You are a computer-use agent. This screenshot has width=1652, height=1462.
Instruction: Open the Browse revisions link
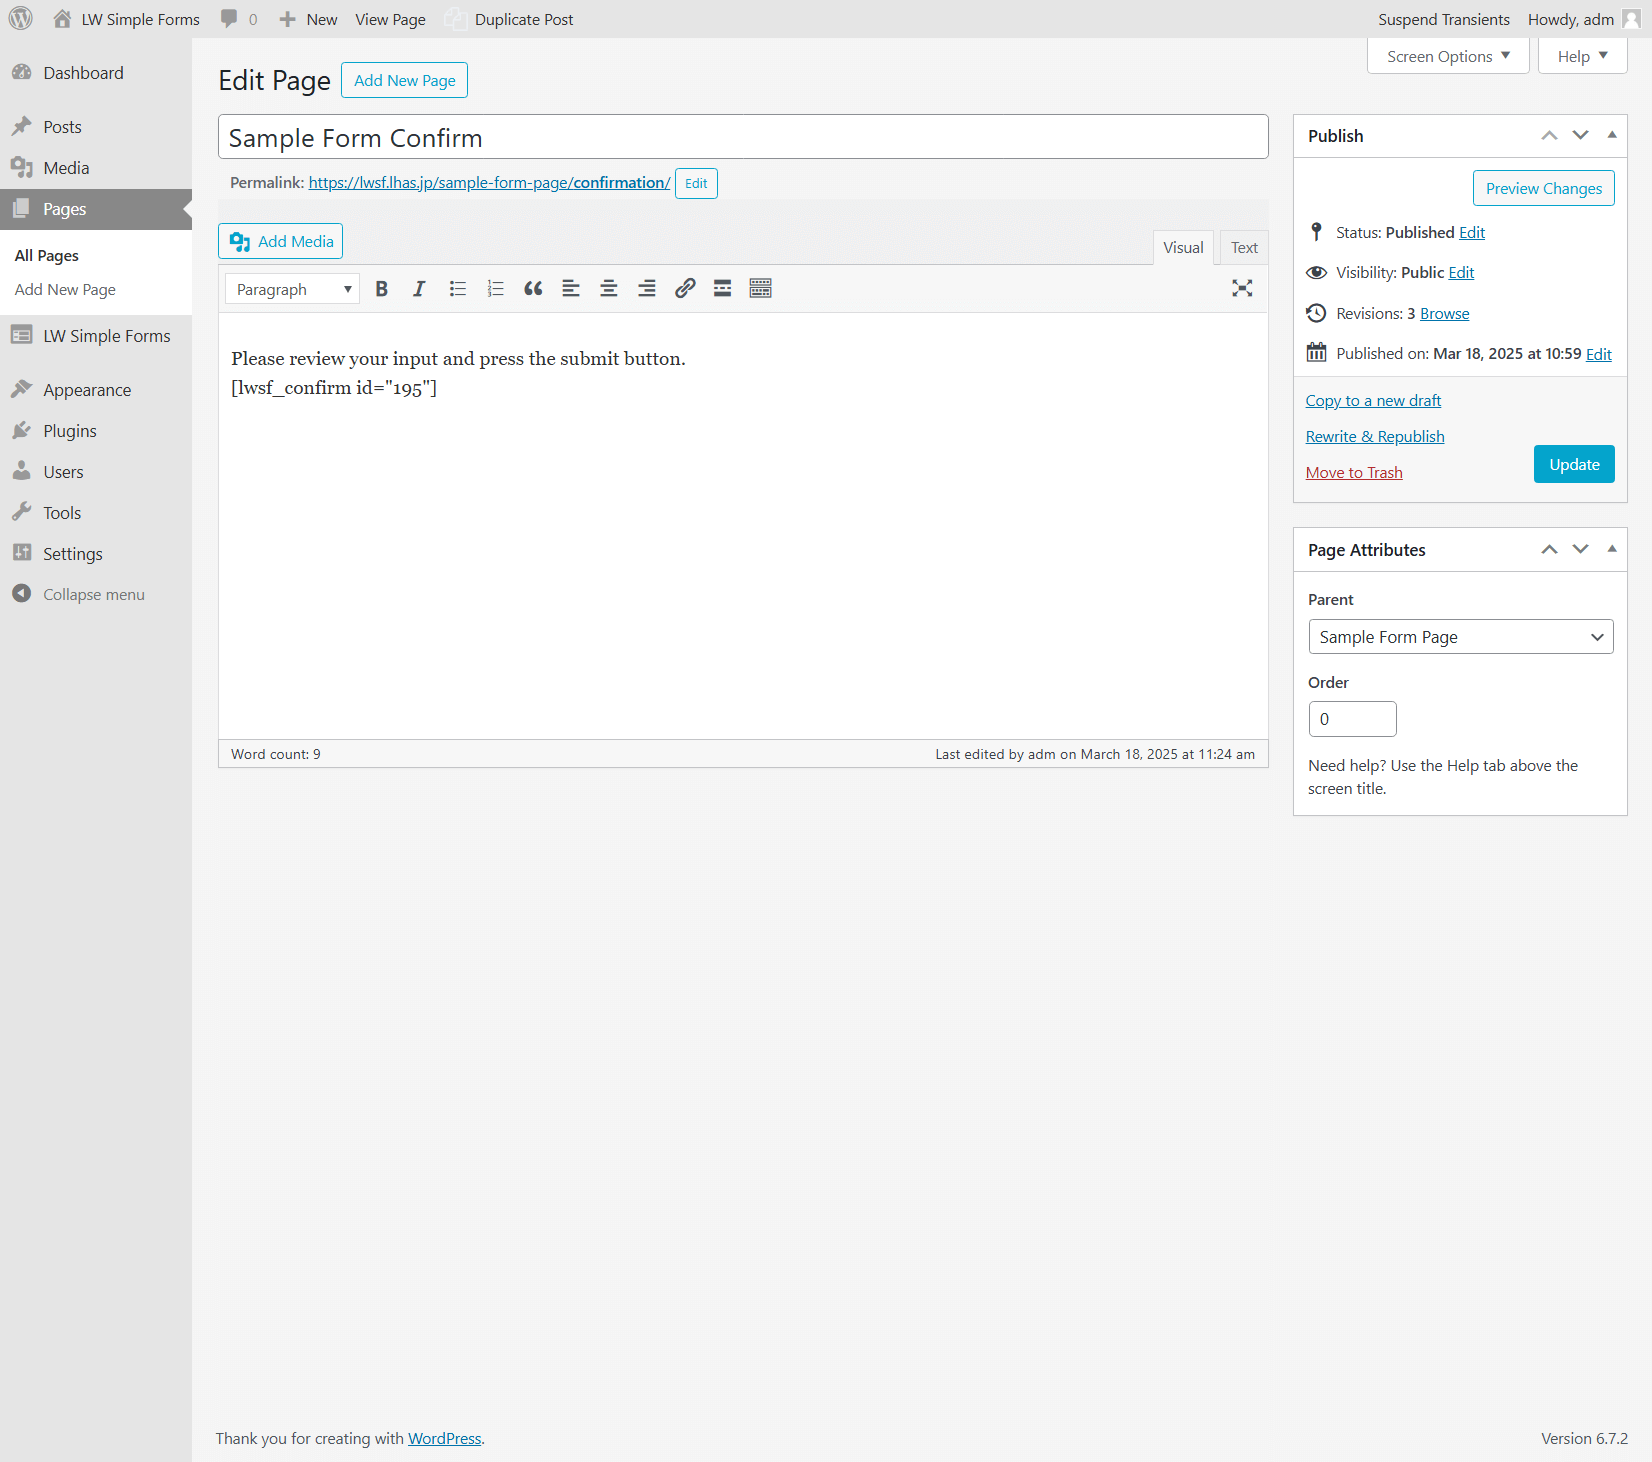tap(1443, 313)
